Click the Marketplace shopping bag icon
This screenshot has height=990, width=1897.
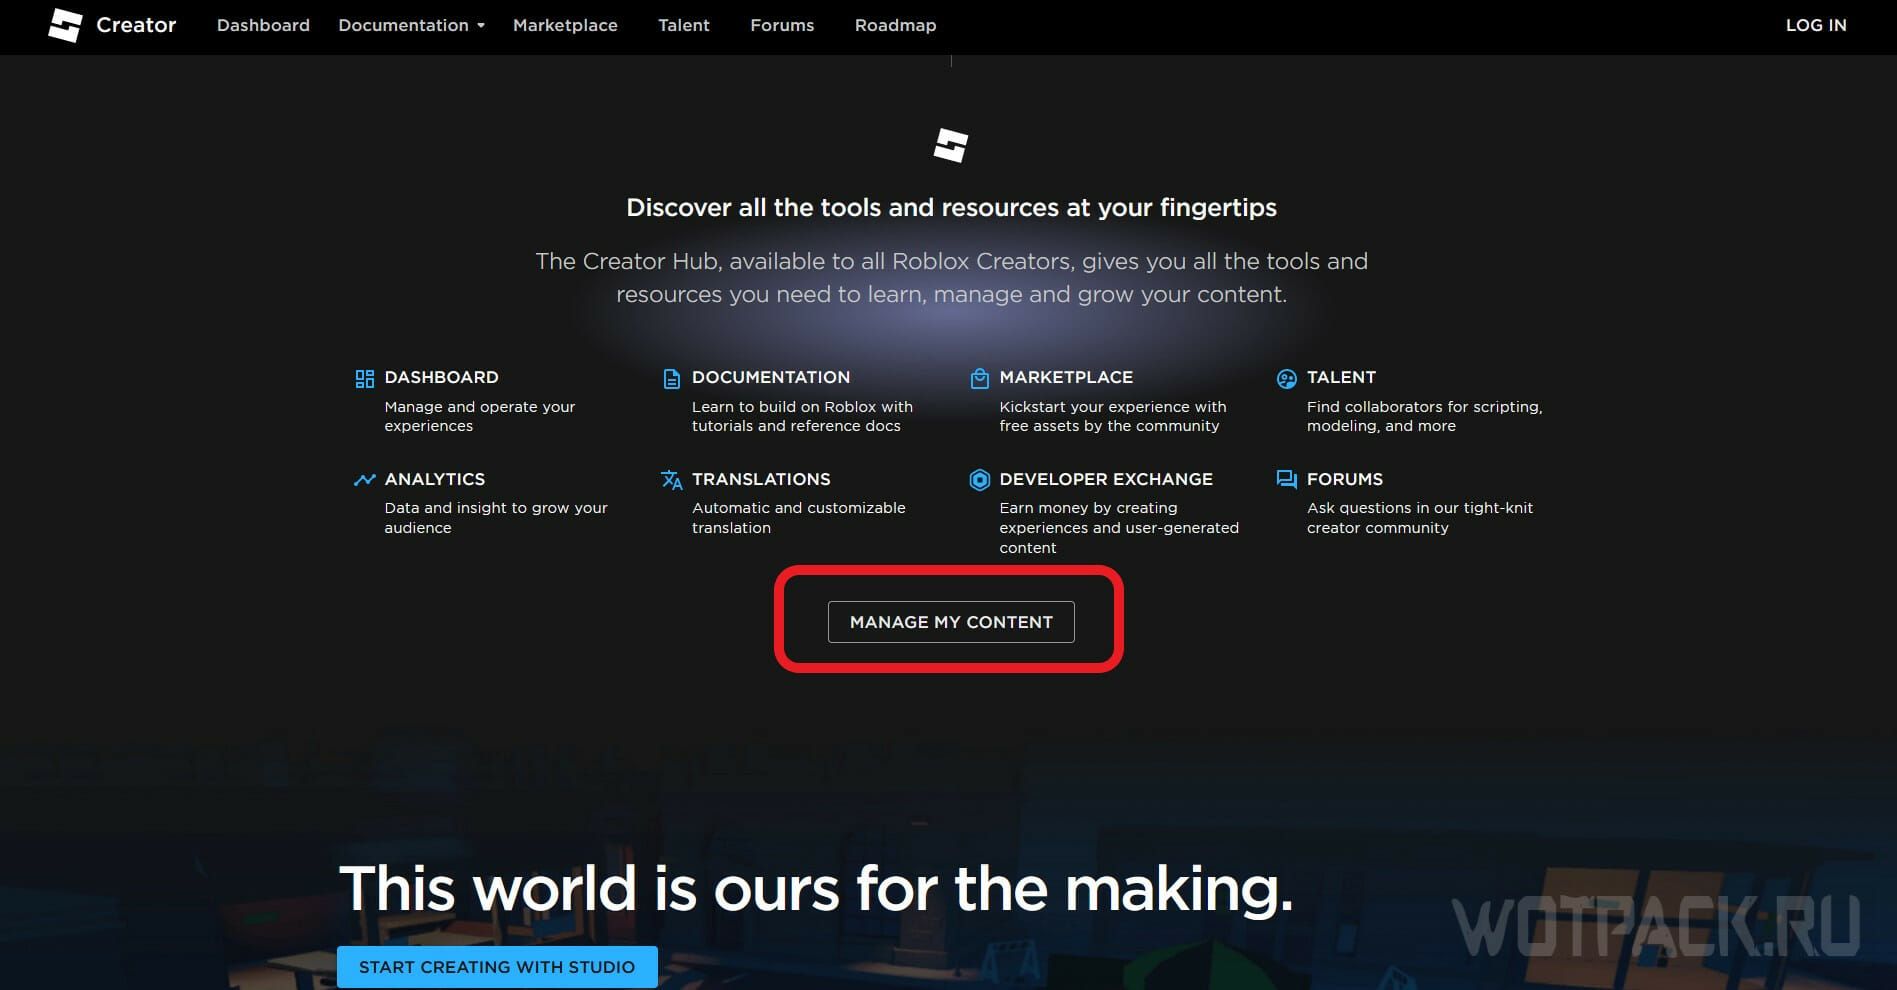click(980, 378)
